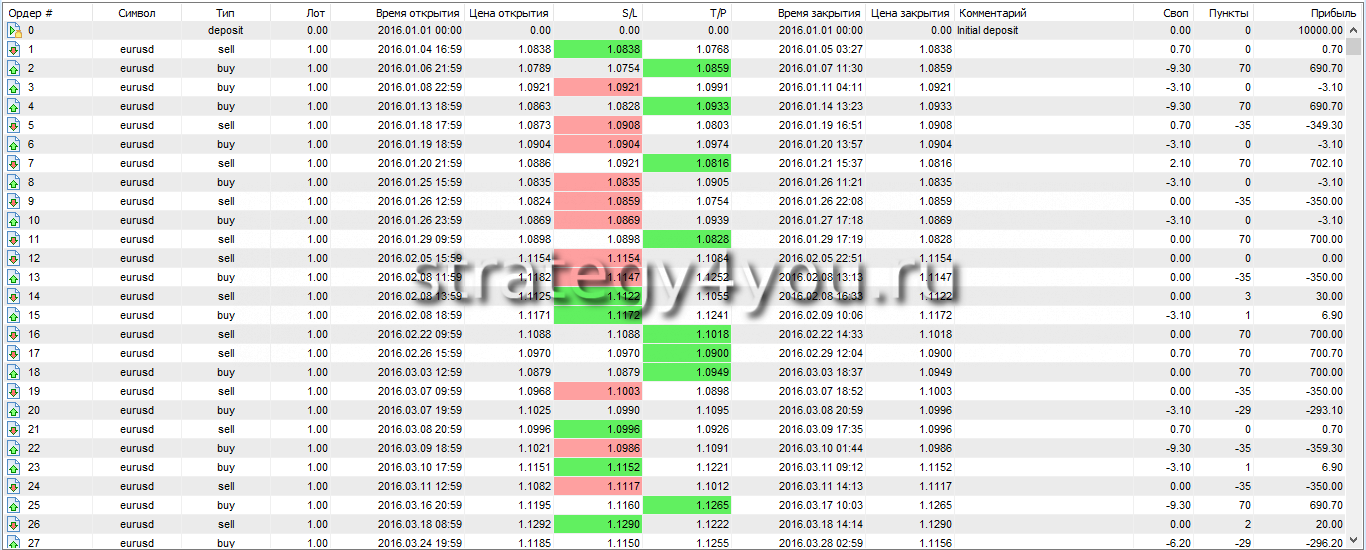This screenshot has width=1366, height=550.
Task: Click the red S/L cell 1.0908 in order 5
Action: point(597,126)
